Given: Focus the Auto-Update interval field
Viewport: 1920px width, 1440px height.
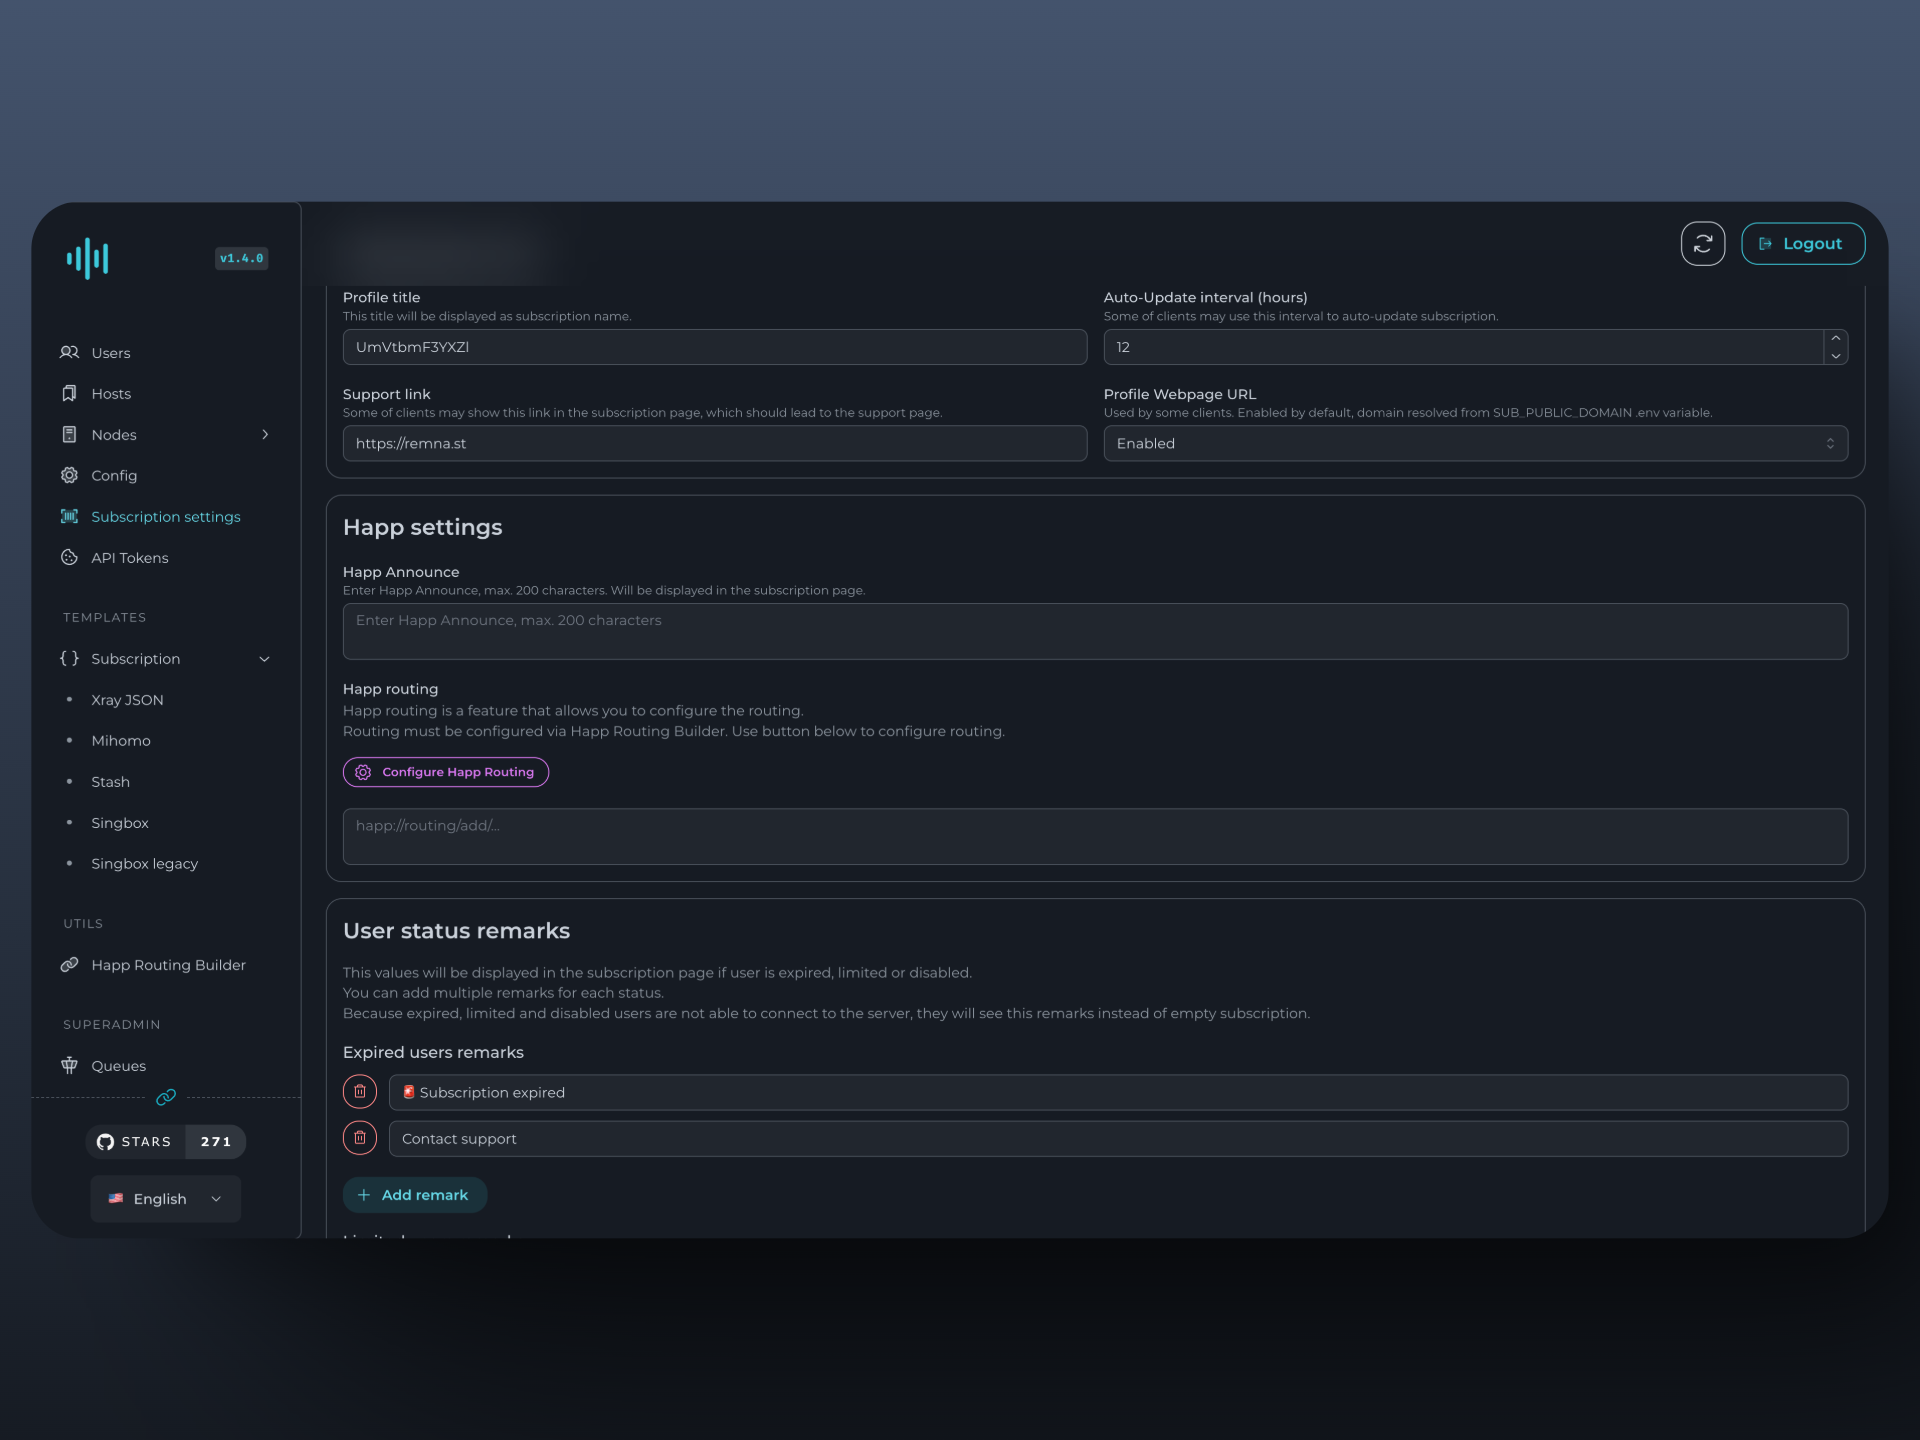Looking at the screenshot, I should pos(1462,347).
